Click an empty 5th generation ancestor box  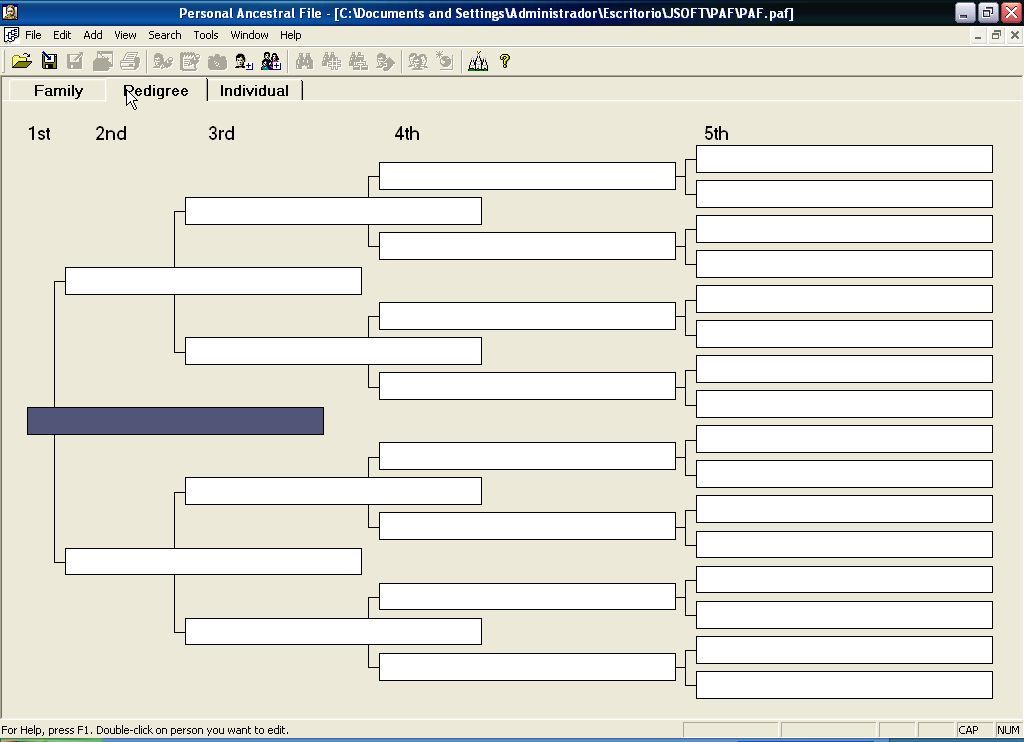[843, 159]
